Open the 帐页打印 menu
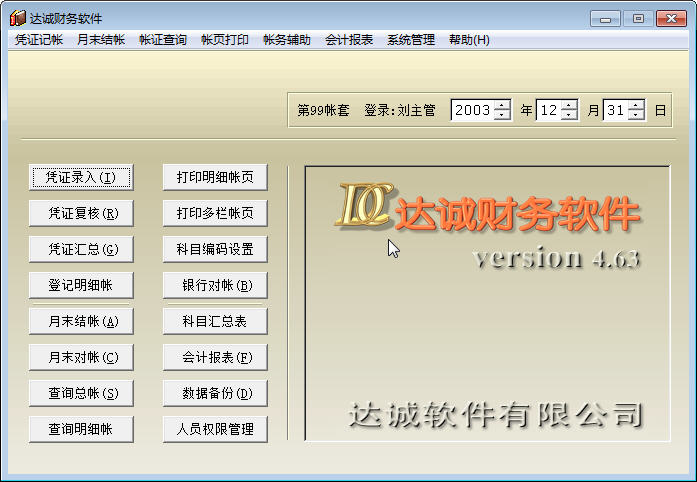Image resolution: width=697 pixels, height=482 pixels. click(225, 40)
